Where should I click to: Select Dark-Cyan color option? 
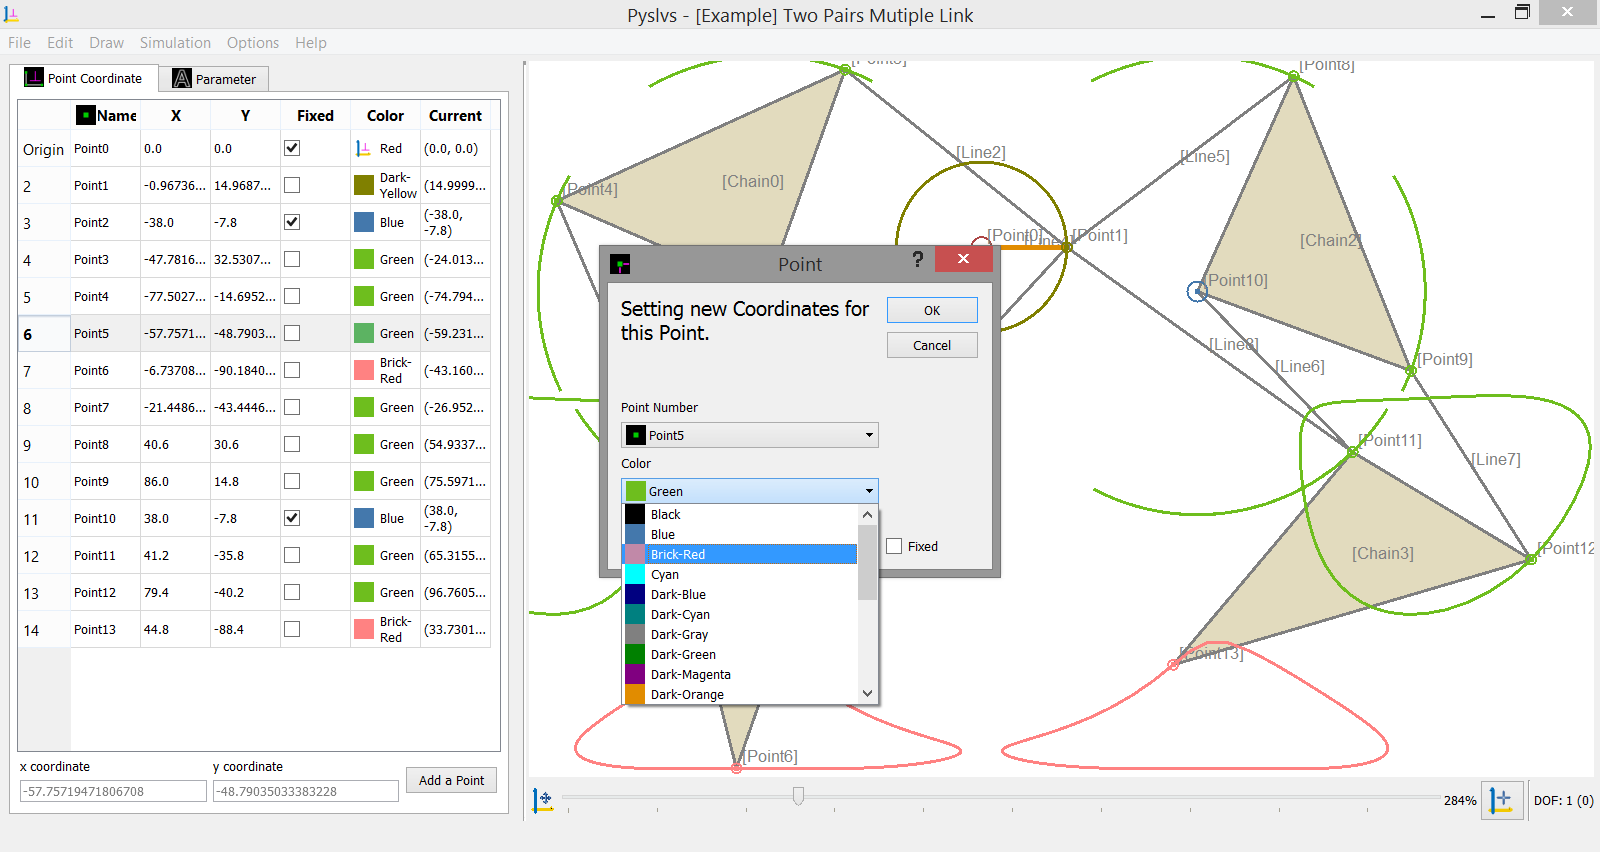click(740, 614)
